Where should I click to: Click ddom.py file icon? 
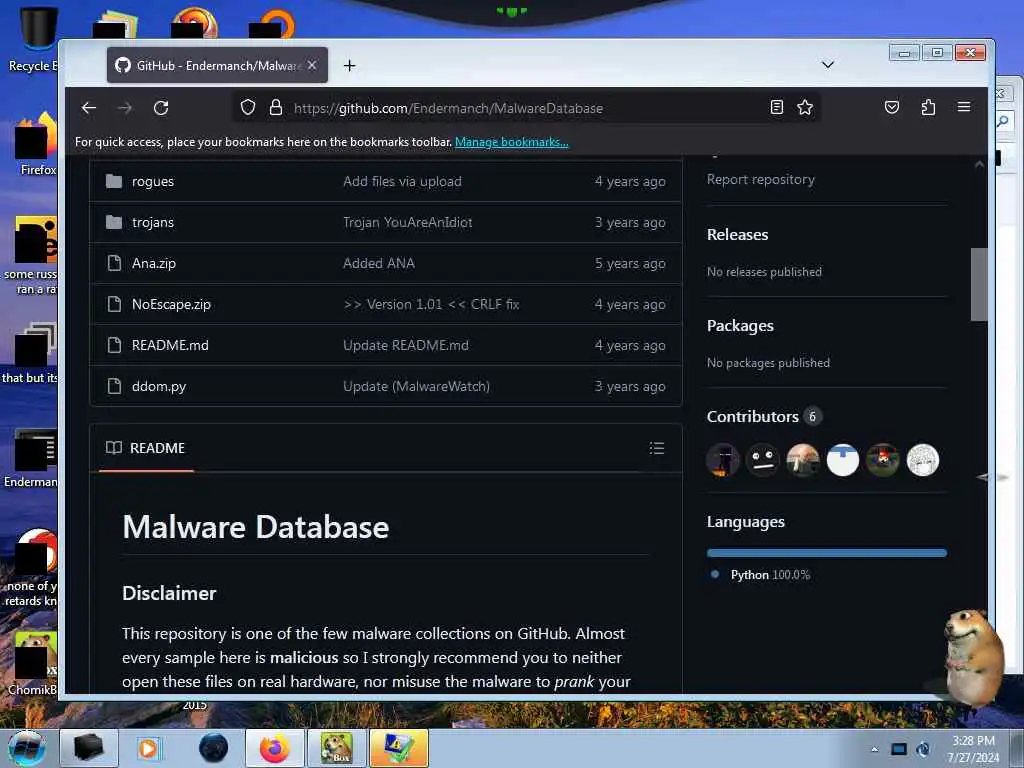point(114,386)
